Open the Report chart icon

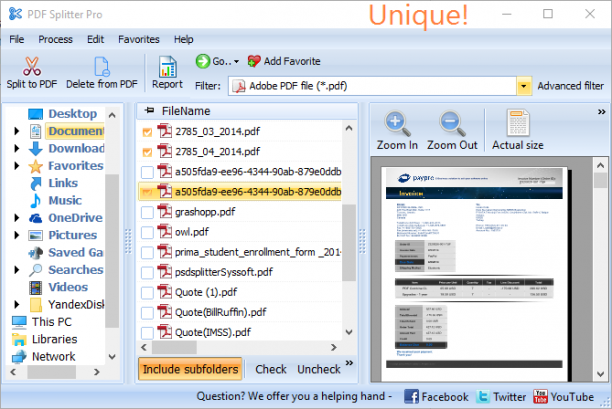click(167, 67)
